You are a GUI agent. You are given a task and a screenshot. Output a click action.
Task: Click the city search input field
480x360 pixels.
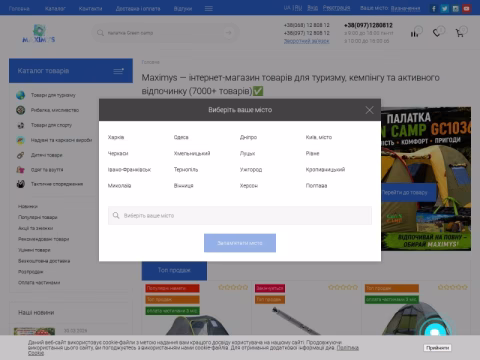tap(240, 215)
